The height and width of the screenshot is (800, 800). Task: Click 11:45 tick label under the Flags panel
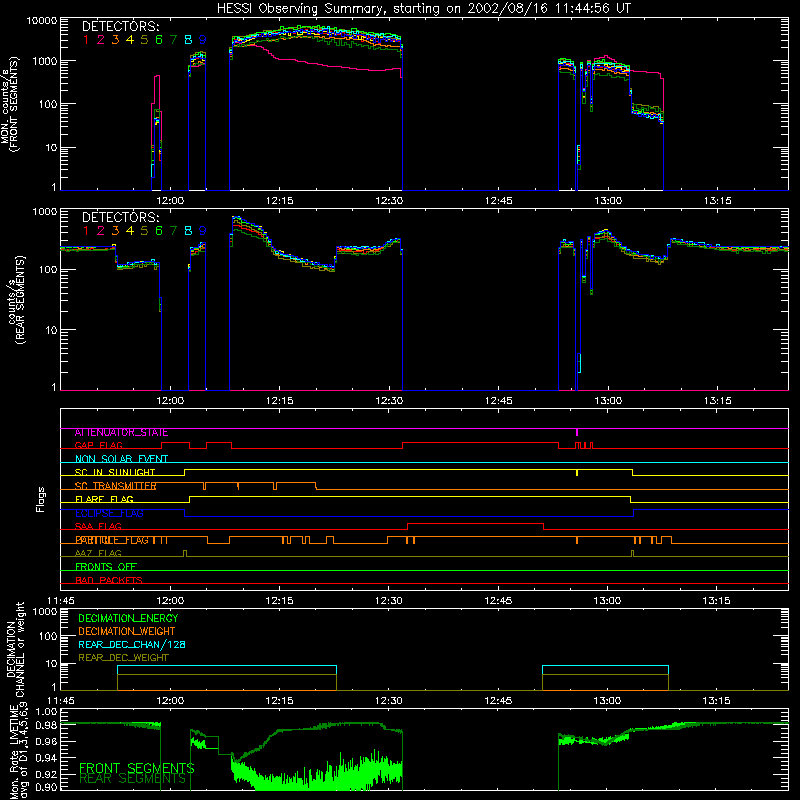tap(60, 601)
